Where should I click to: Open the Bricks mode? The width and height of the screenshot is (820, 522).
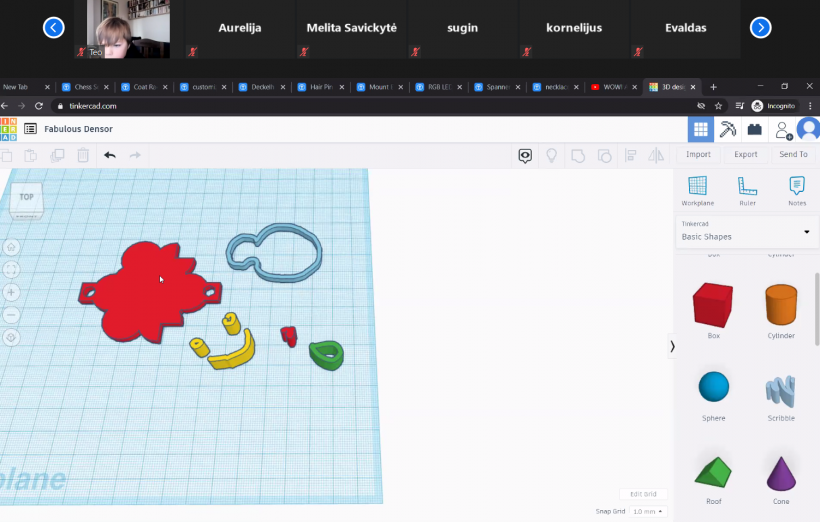coord(755,129)
